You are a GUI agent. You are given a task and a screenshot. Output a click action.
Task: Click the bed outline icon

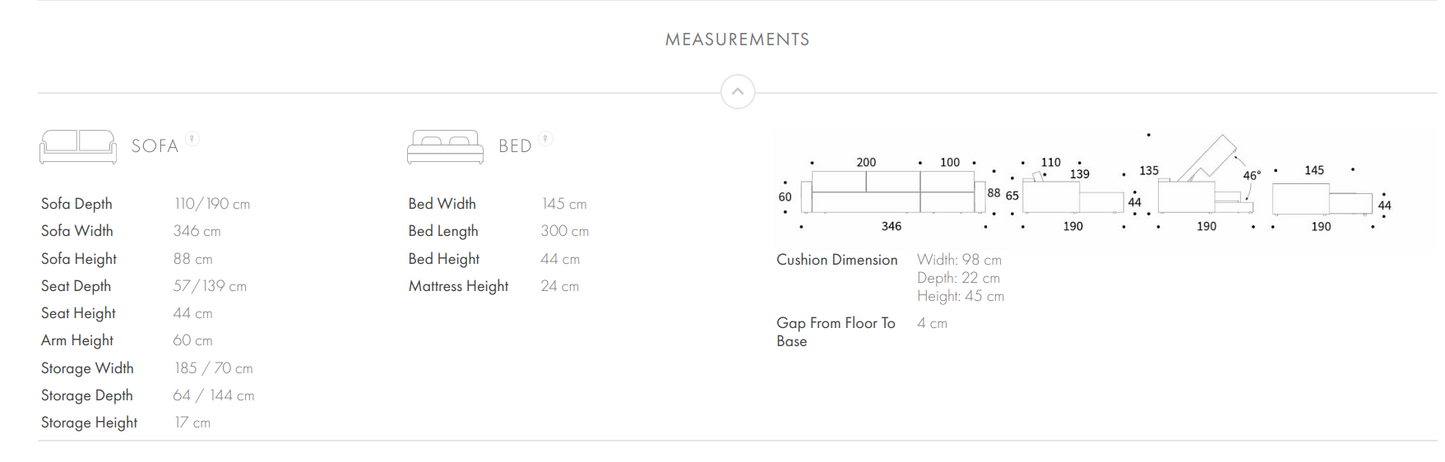click(x=445, y=146)
